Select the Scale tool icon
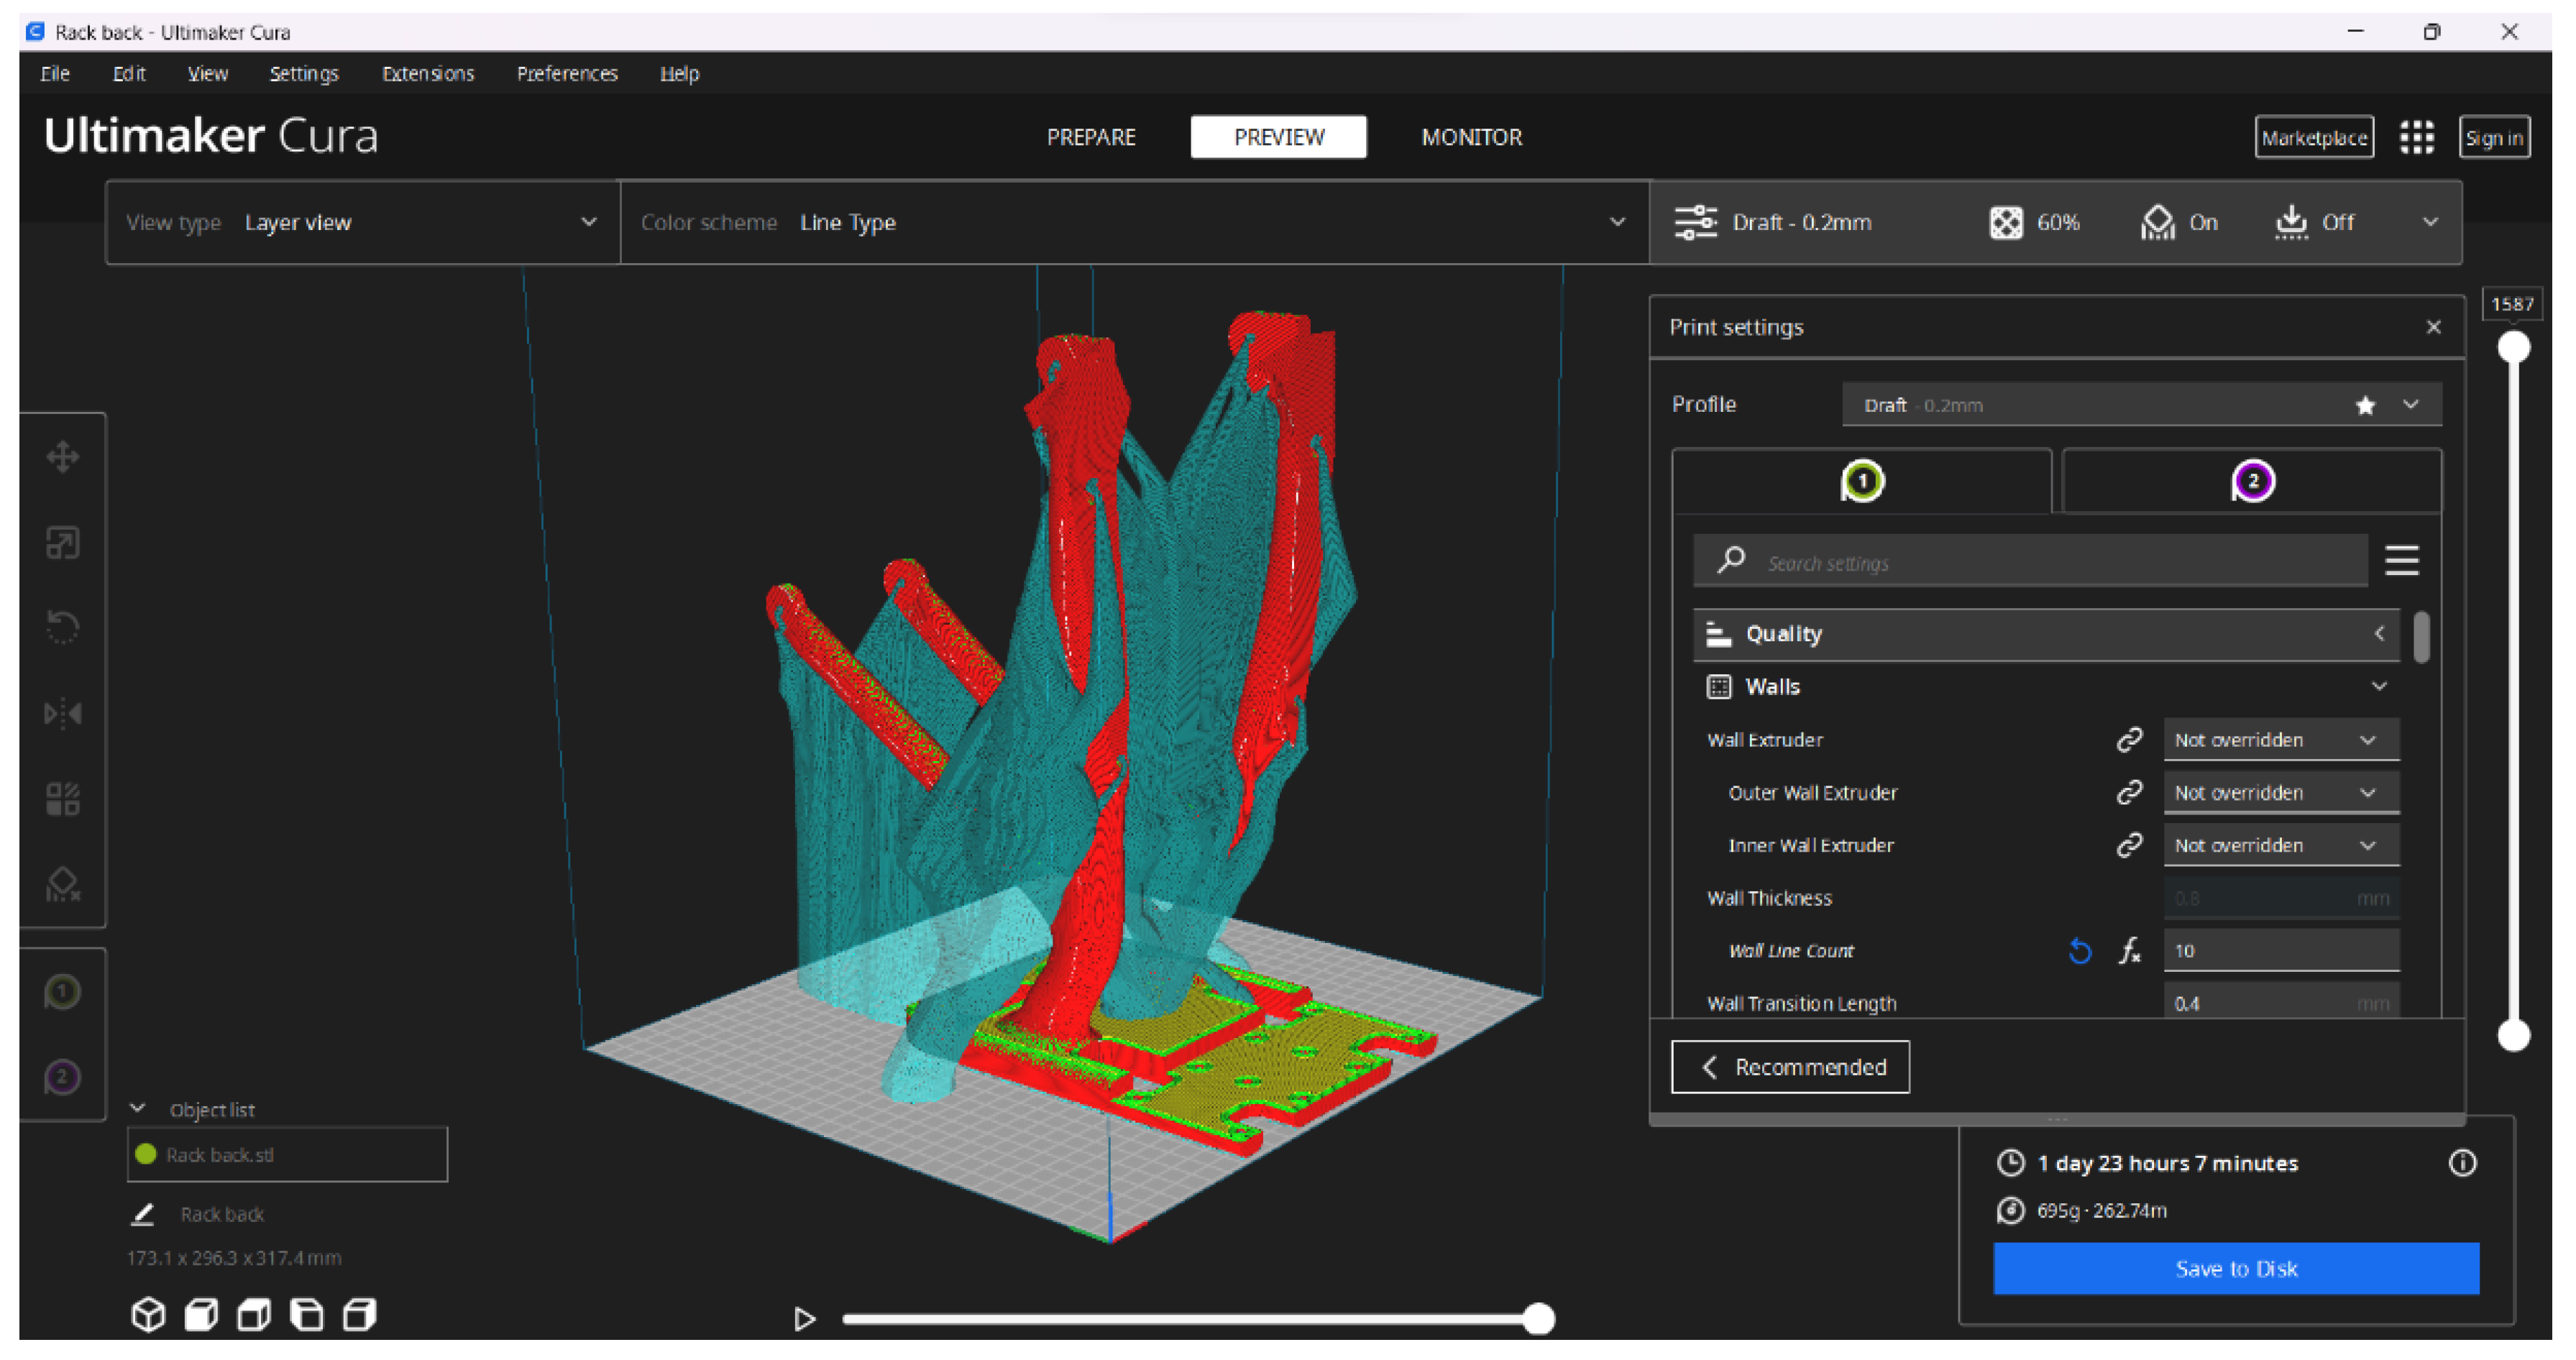Image resolution: width=2576 pixels, height=1360 pixels. [62, 543]
